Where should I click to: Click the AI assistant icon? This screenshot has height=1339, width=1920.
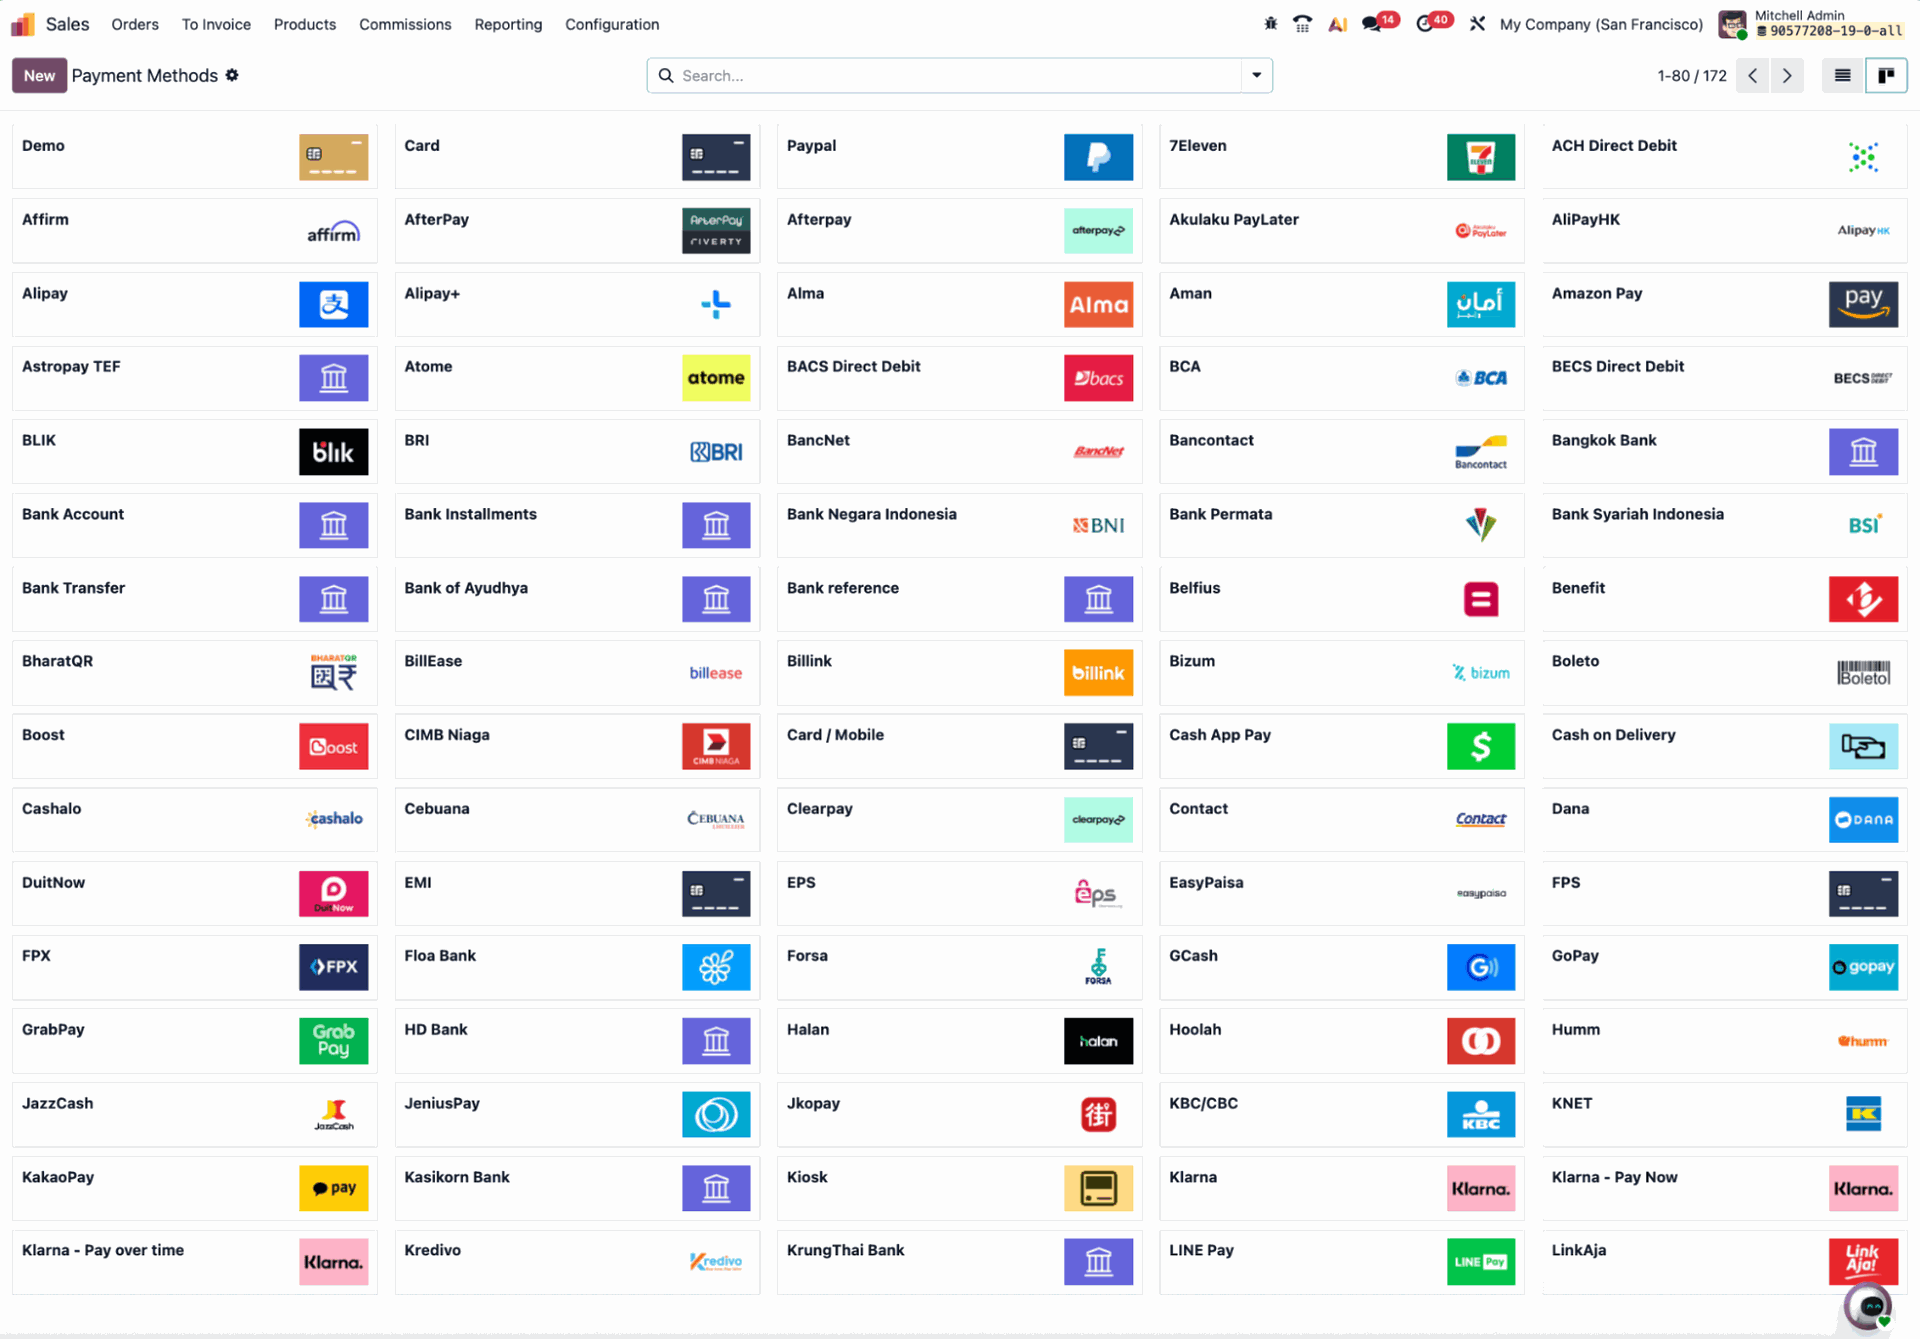[1337, 24]
